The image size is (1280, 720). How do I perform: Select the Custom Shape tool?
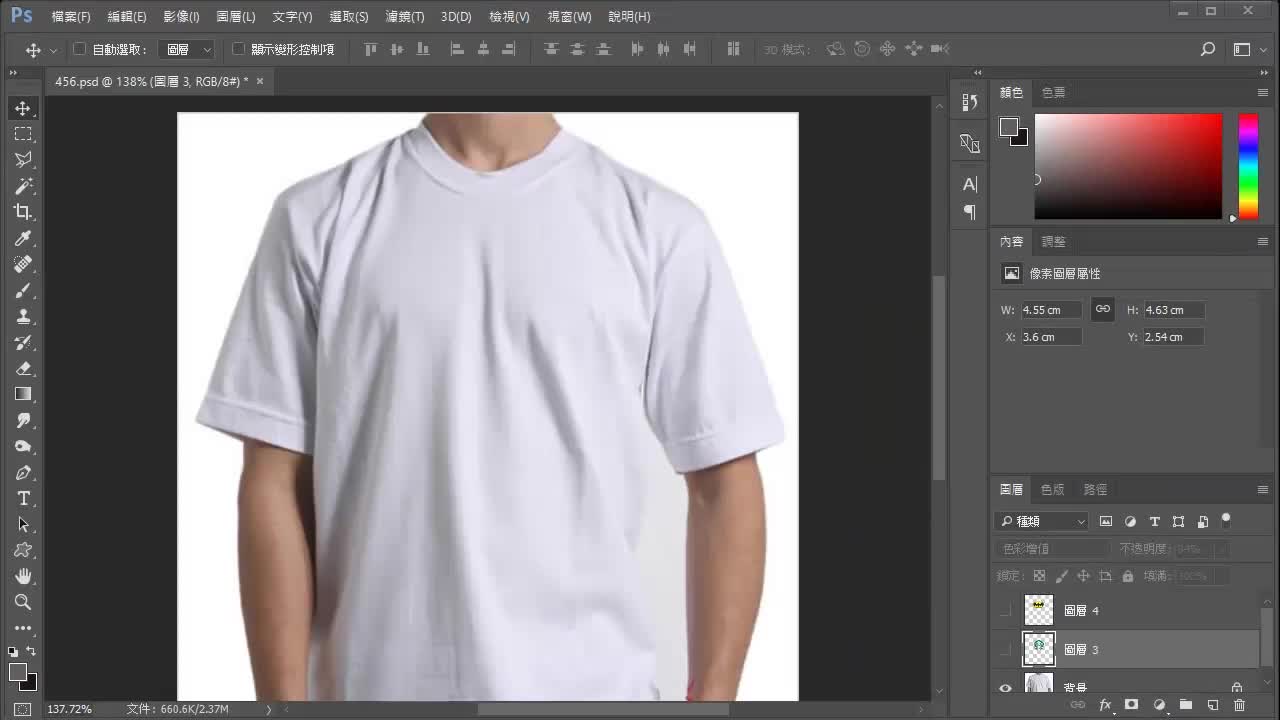point(23,550)
